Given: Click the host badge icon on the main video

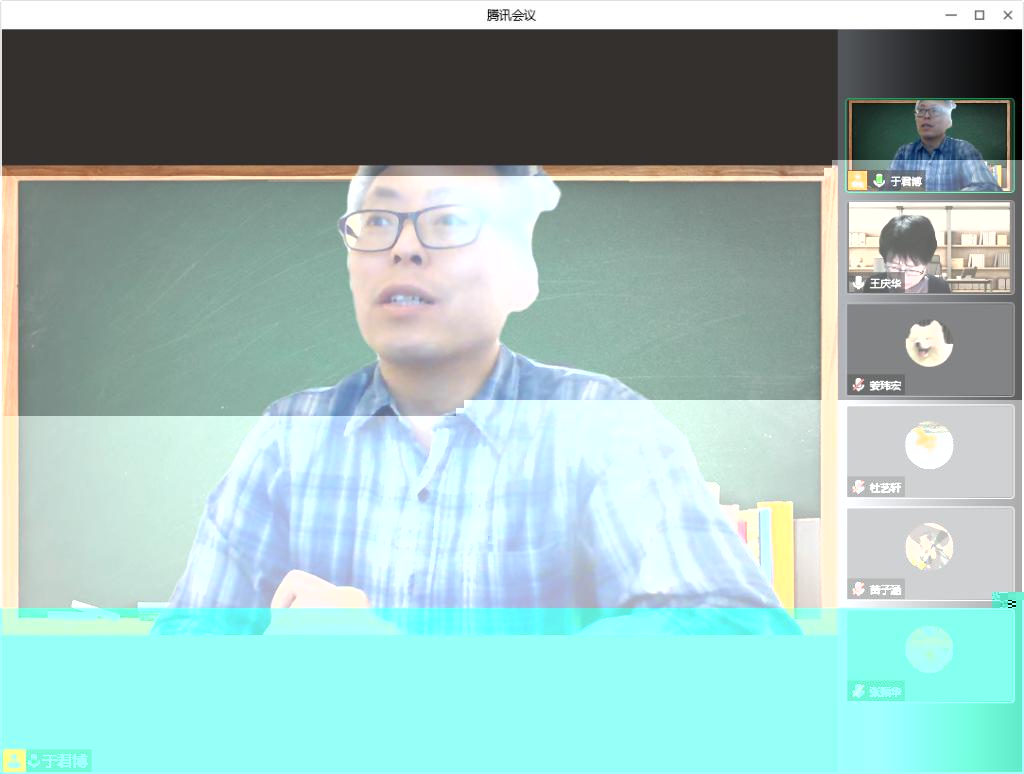Looking at the screenshot, I should pyautogui.click(x=14, y=761).
